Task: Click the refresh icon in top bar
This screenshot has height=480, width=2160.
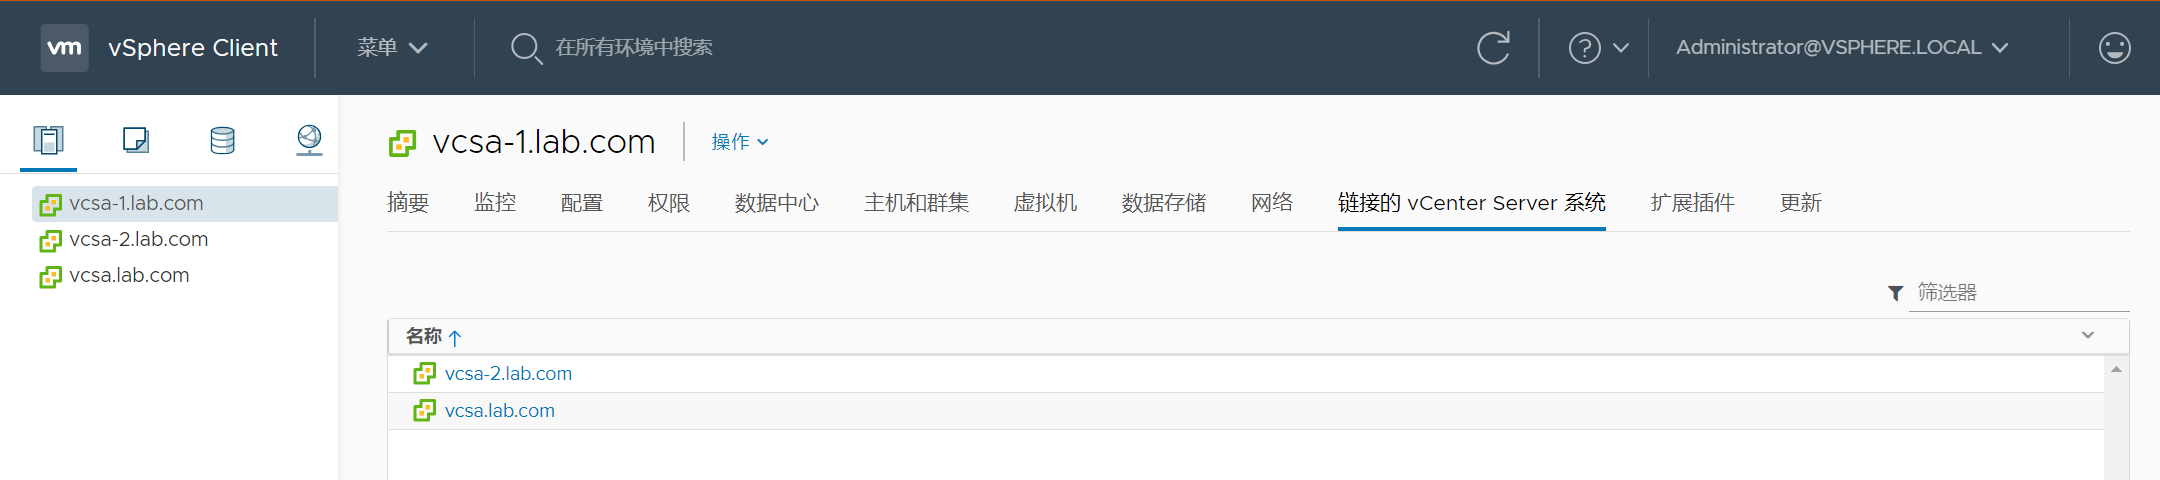Action: 1493,48
